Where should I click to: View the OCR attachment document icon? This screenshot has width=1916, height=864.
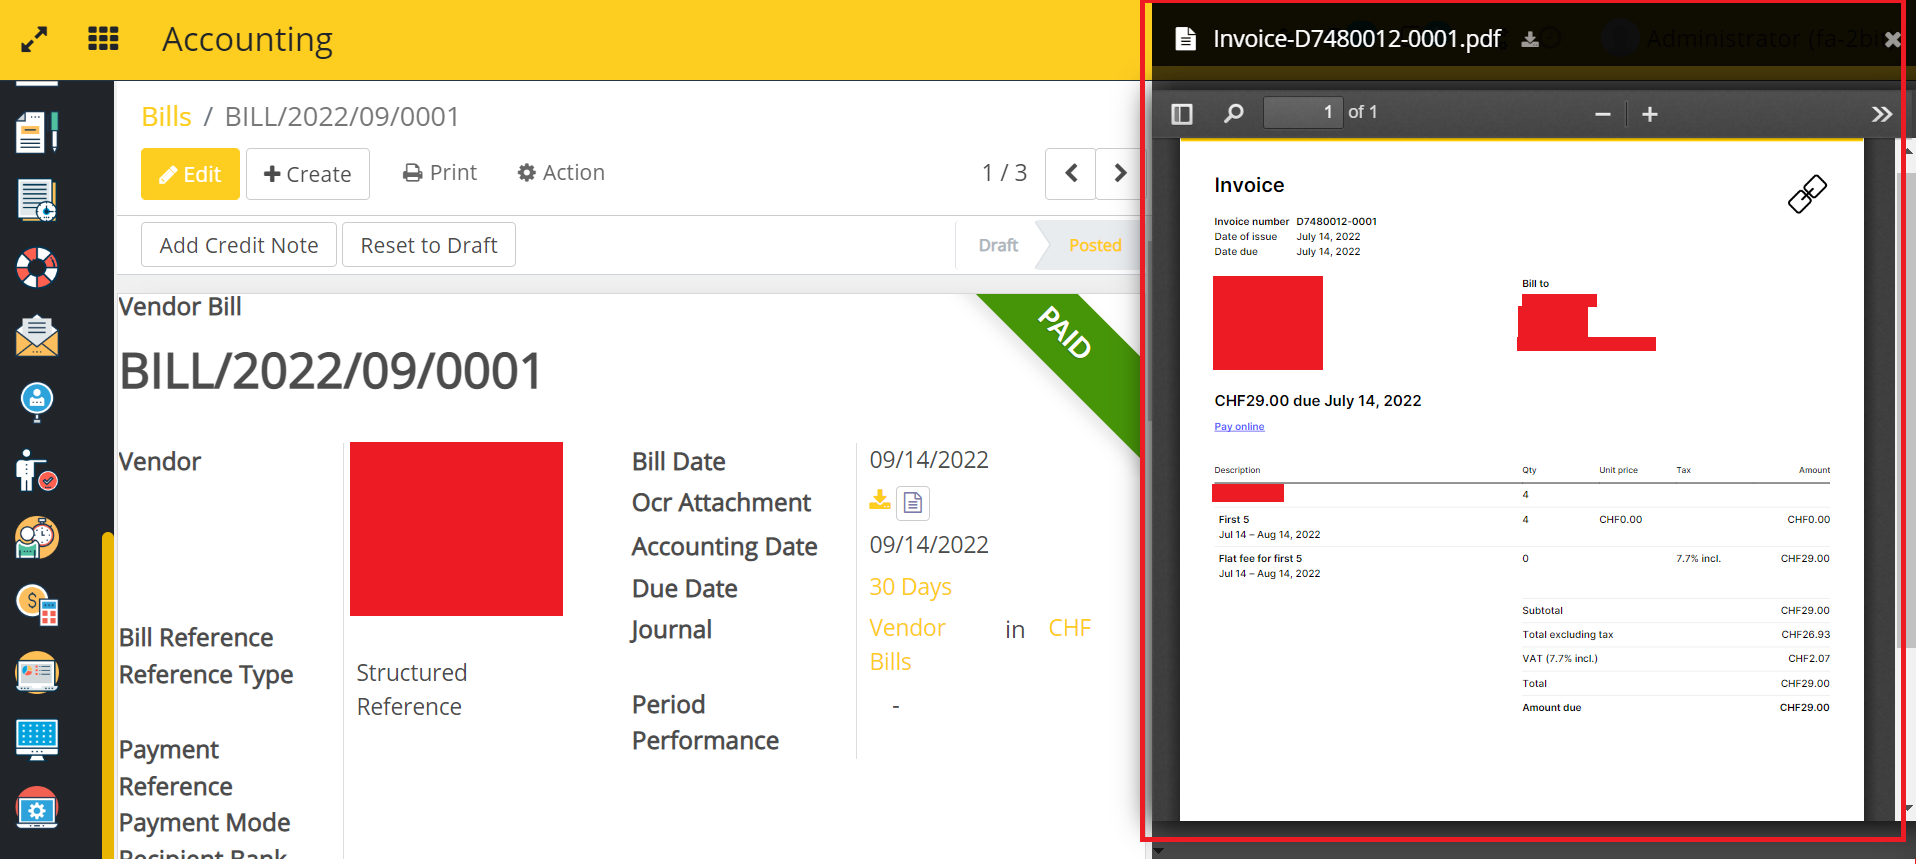pyautogui.click(x=913, y=503)
